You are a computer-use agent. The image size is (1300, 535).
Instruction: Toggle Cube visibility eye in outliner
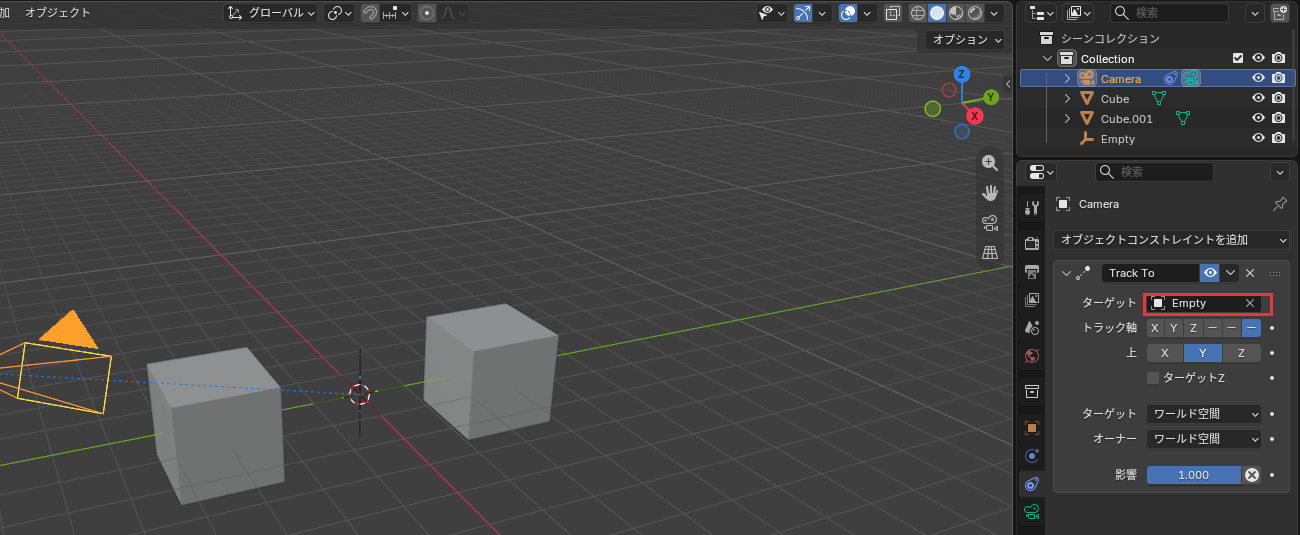coord(1259,98)
